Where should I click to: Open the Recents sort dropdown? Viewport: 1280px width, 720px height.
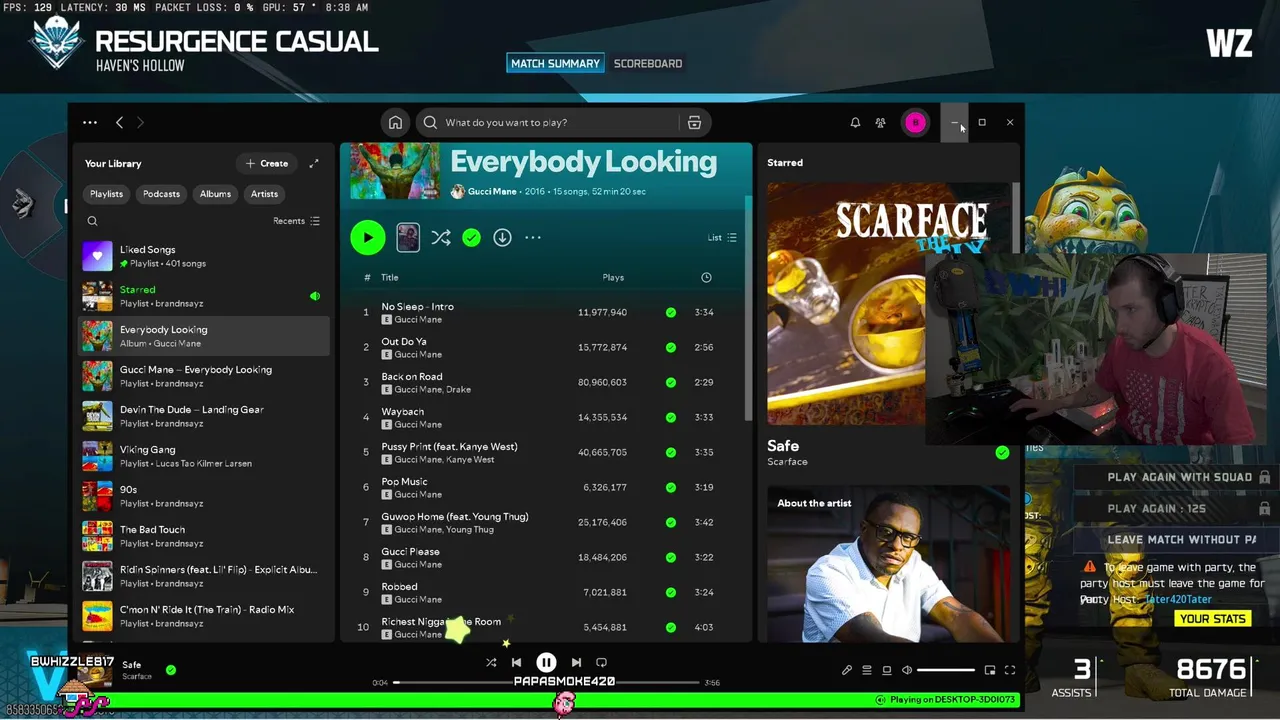click(x=296, y=221)
